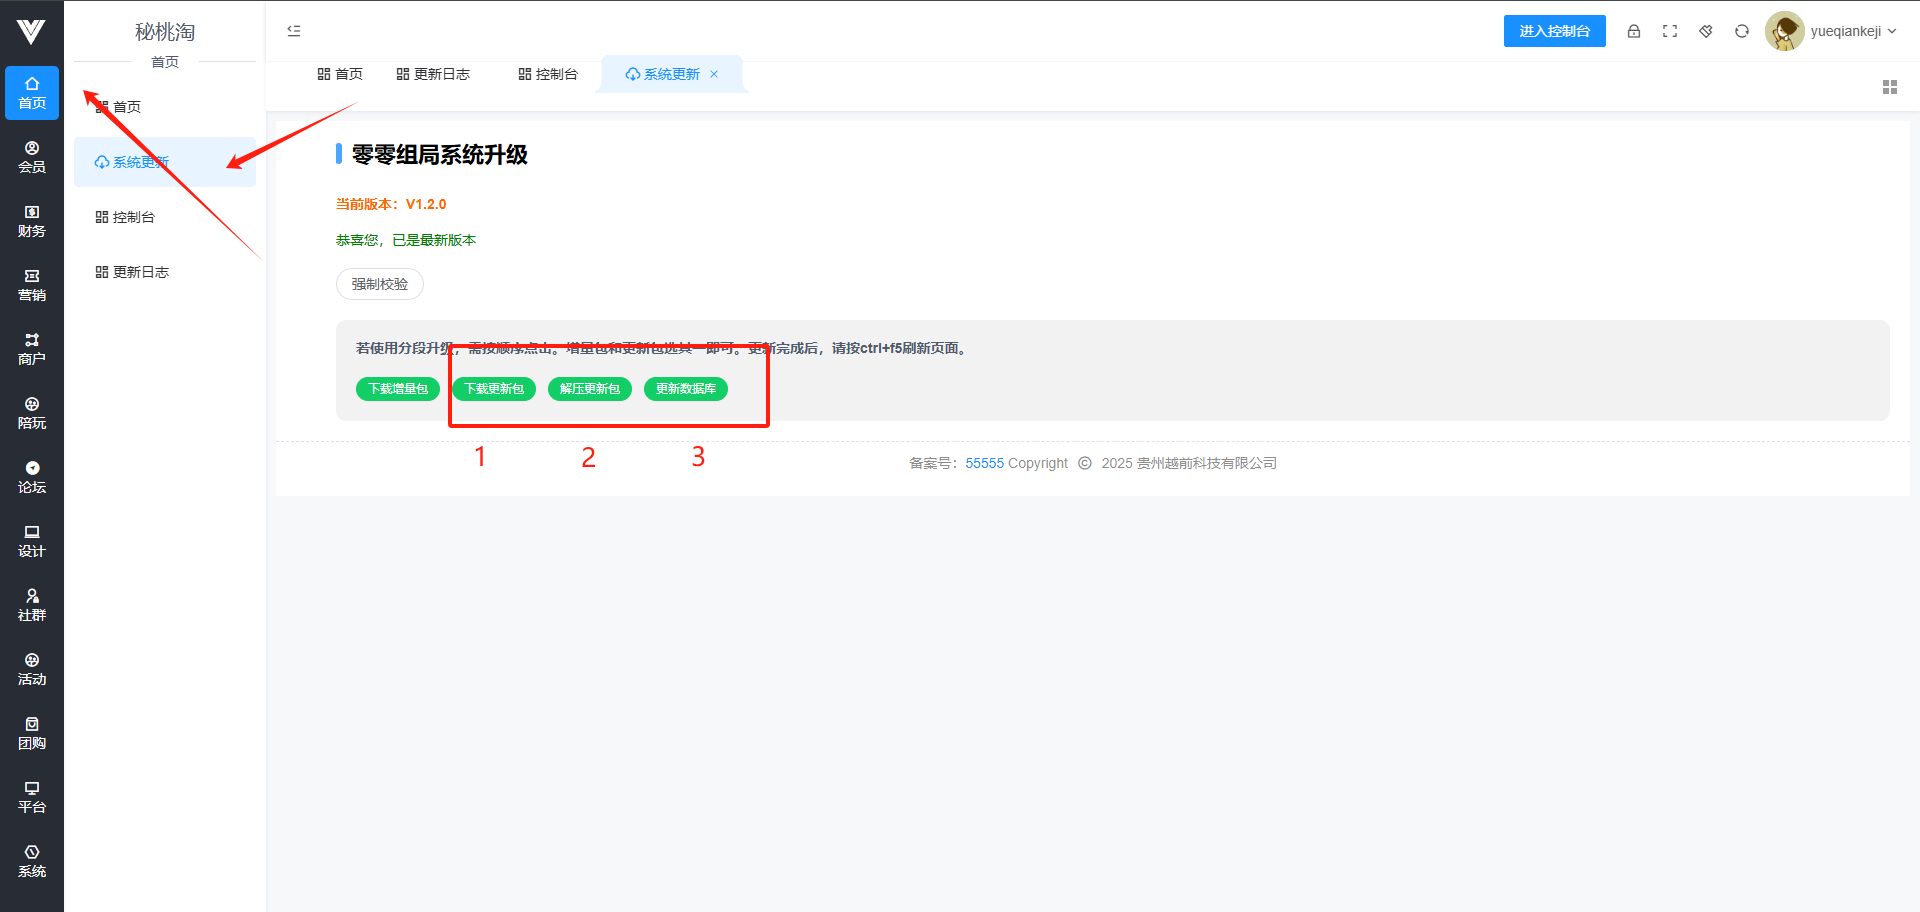Open the tab grid options icon
Image resolution: width=1920 pixels, height=912 pixels.
pos(1889,87)
